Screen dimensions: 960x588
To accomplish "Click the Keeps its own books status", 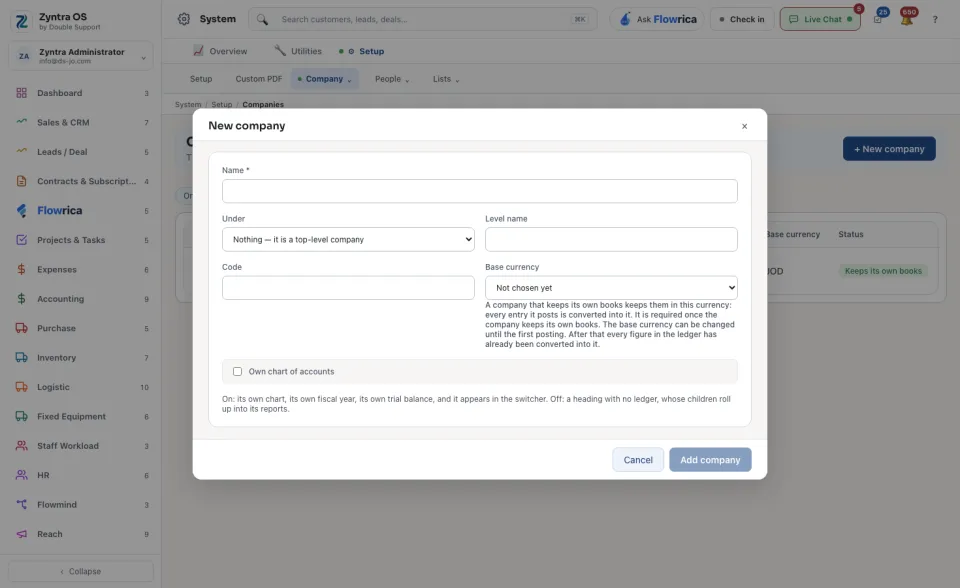I will click(x=883, y=271).
